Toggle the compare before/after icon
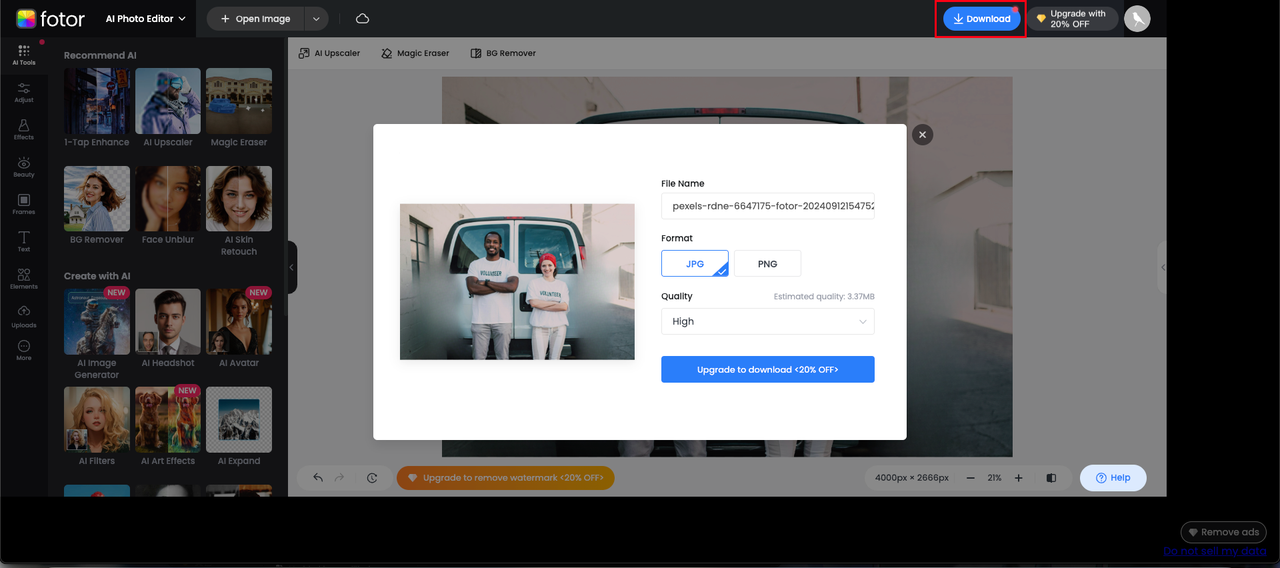Screen dimensions: 1280x568 tap(1051, 478)
